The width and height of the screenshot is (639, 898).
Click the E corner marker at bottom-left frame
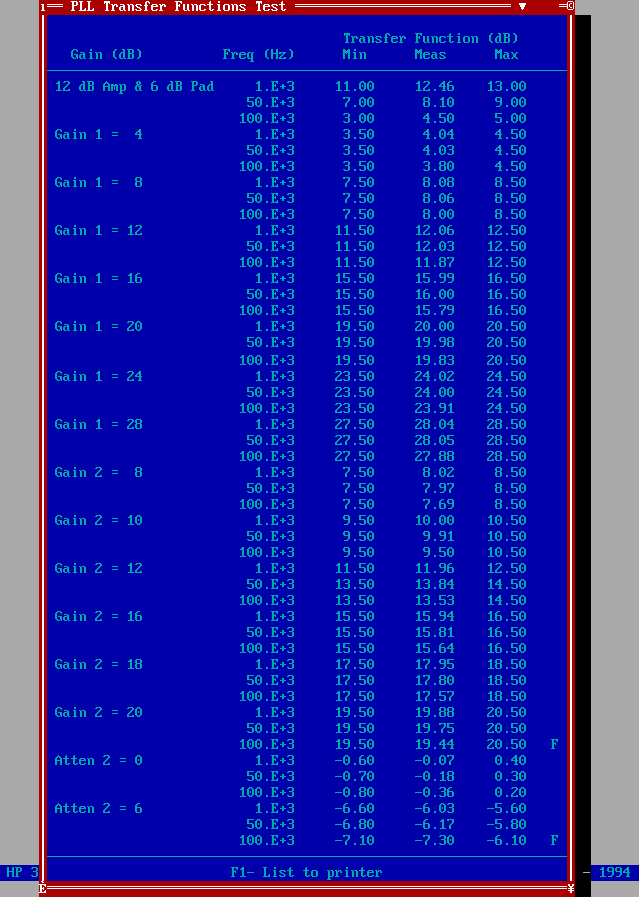42,888
